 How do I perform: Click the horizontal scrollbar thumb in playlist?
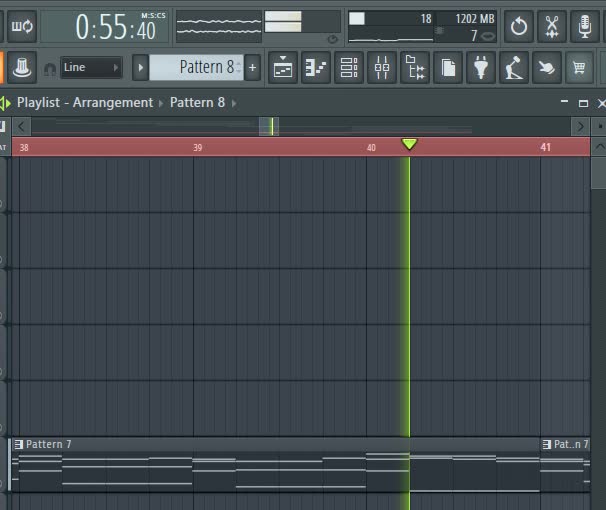pos(268,126)
